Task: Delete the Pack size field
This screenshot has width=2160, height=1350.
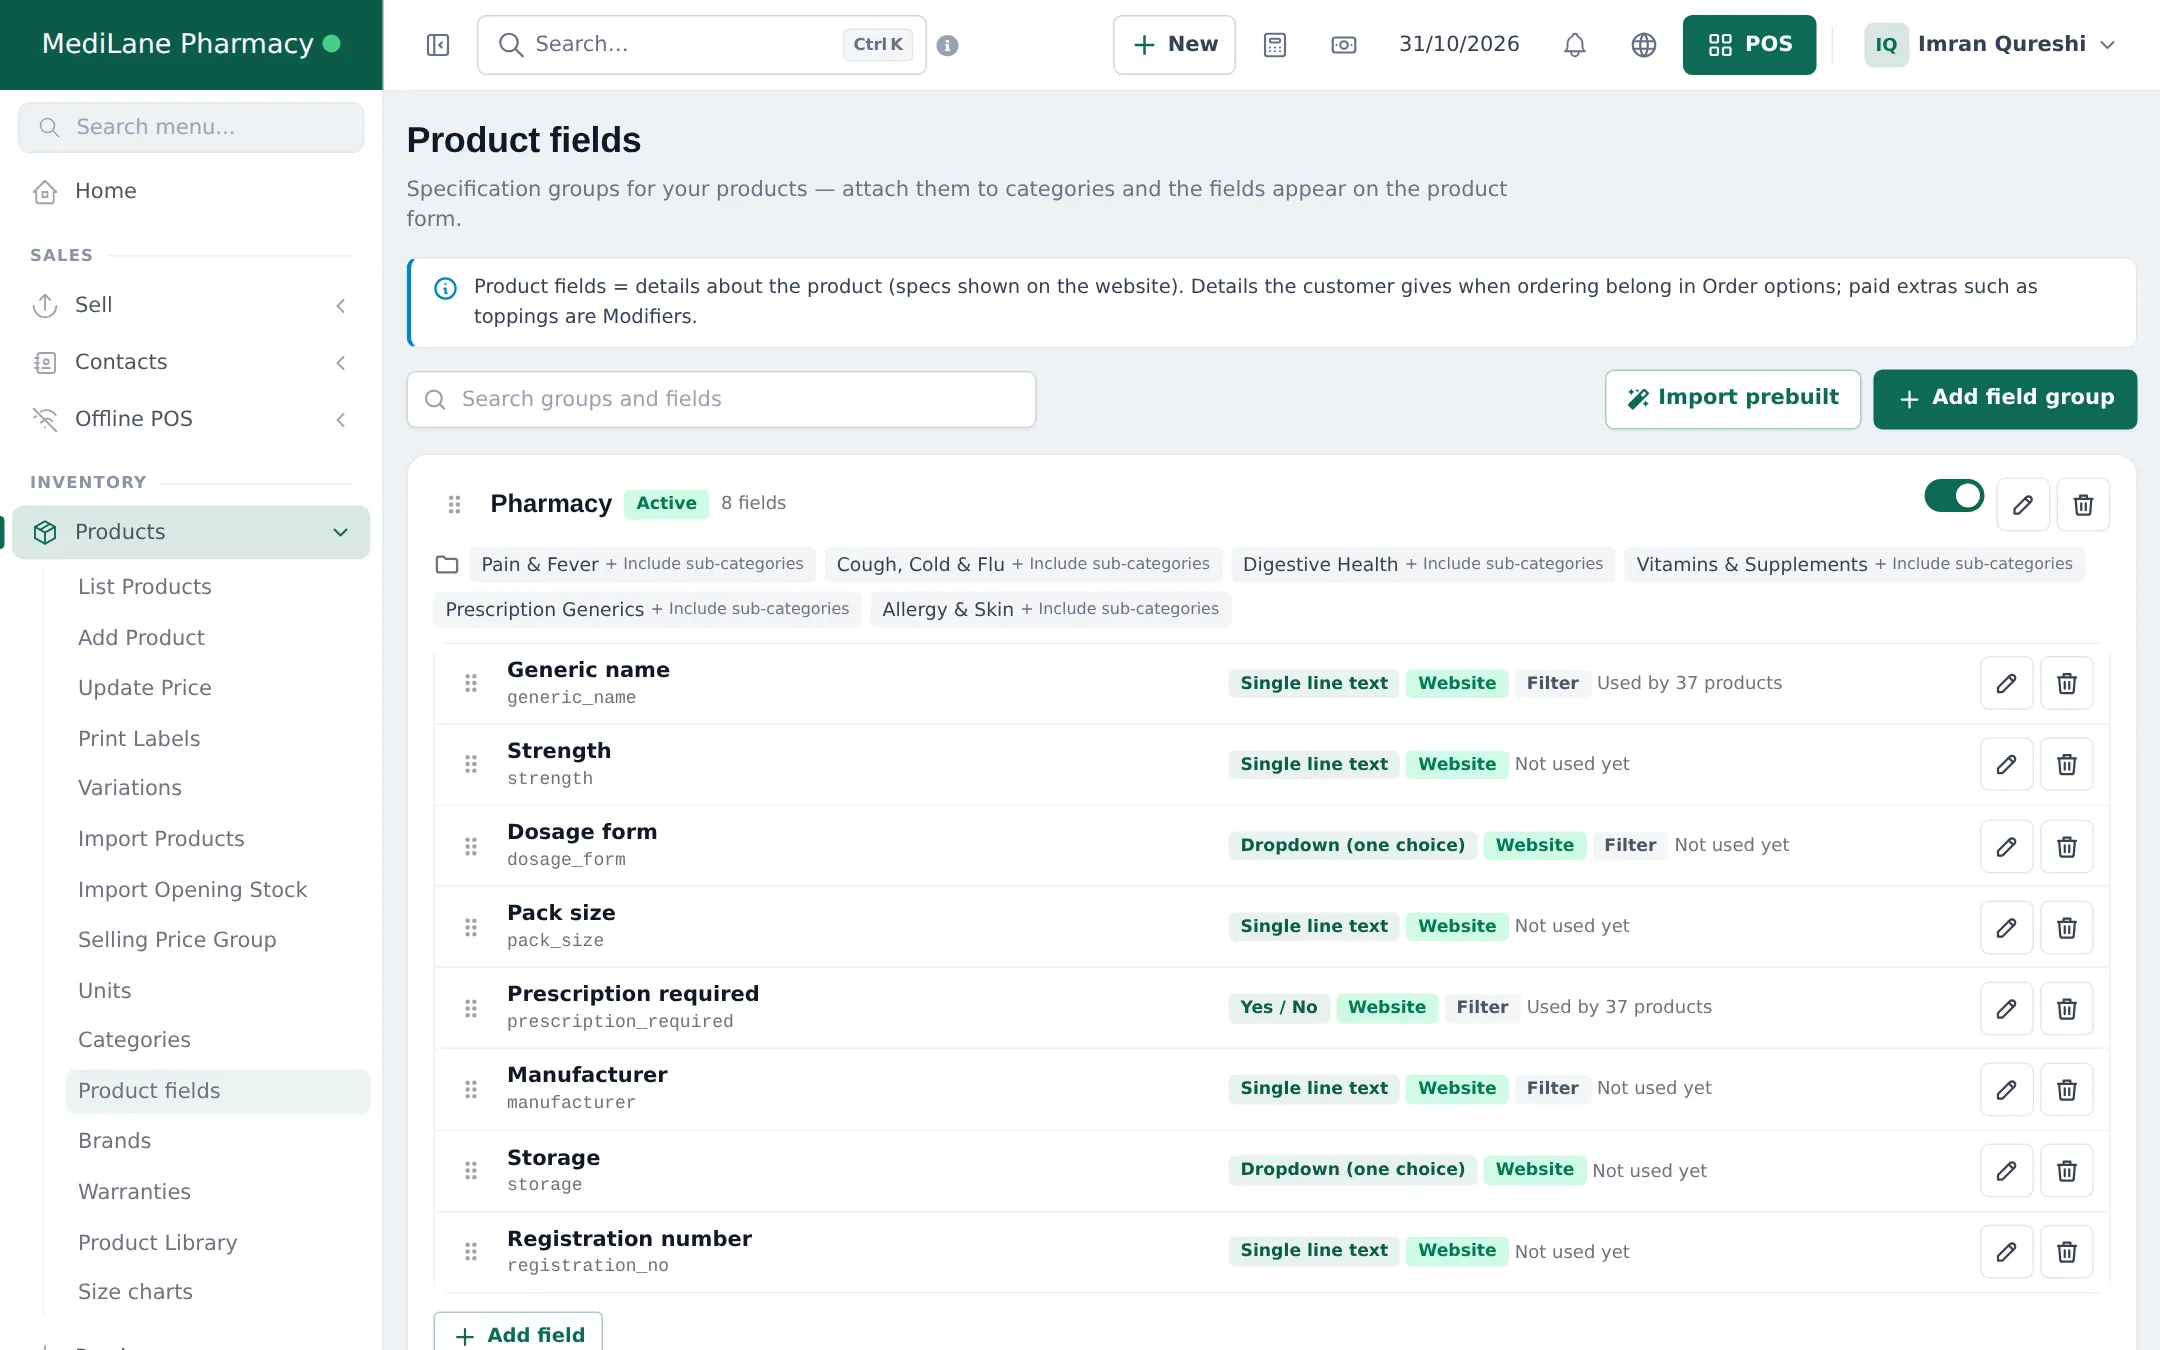Action: point(2067,927)
